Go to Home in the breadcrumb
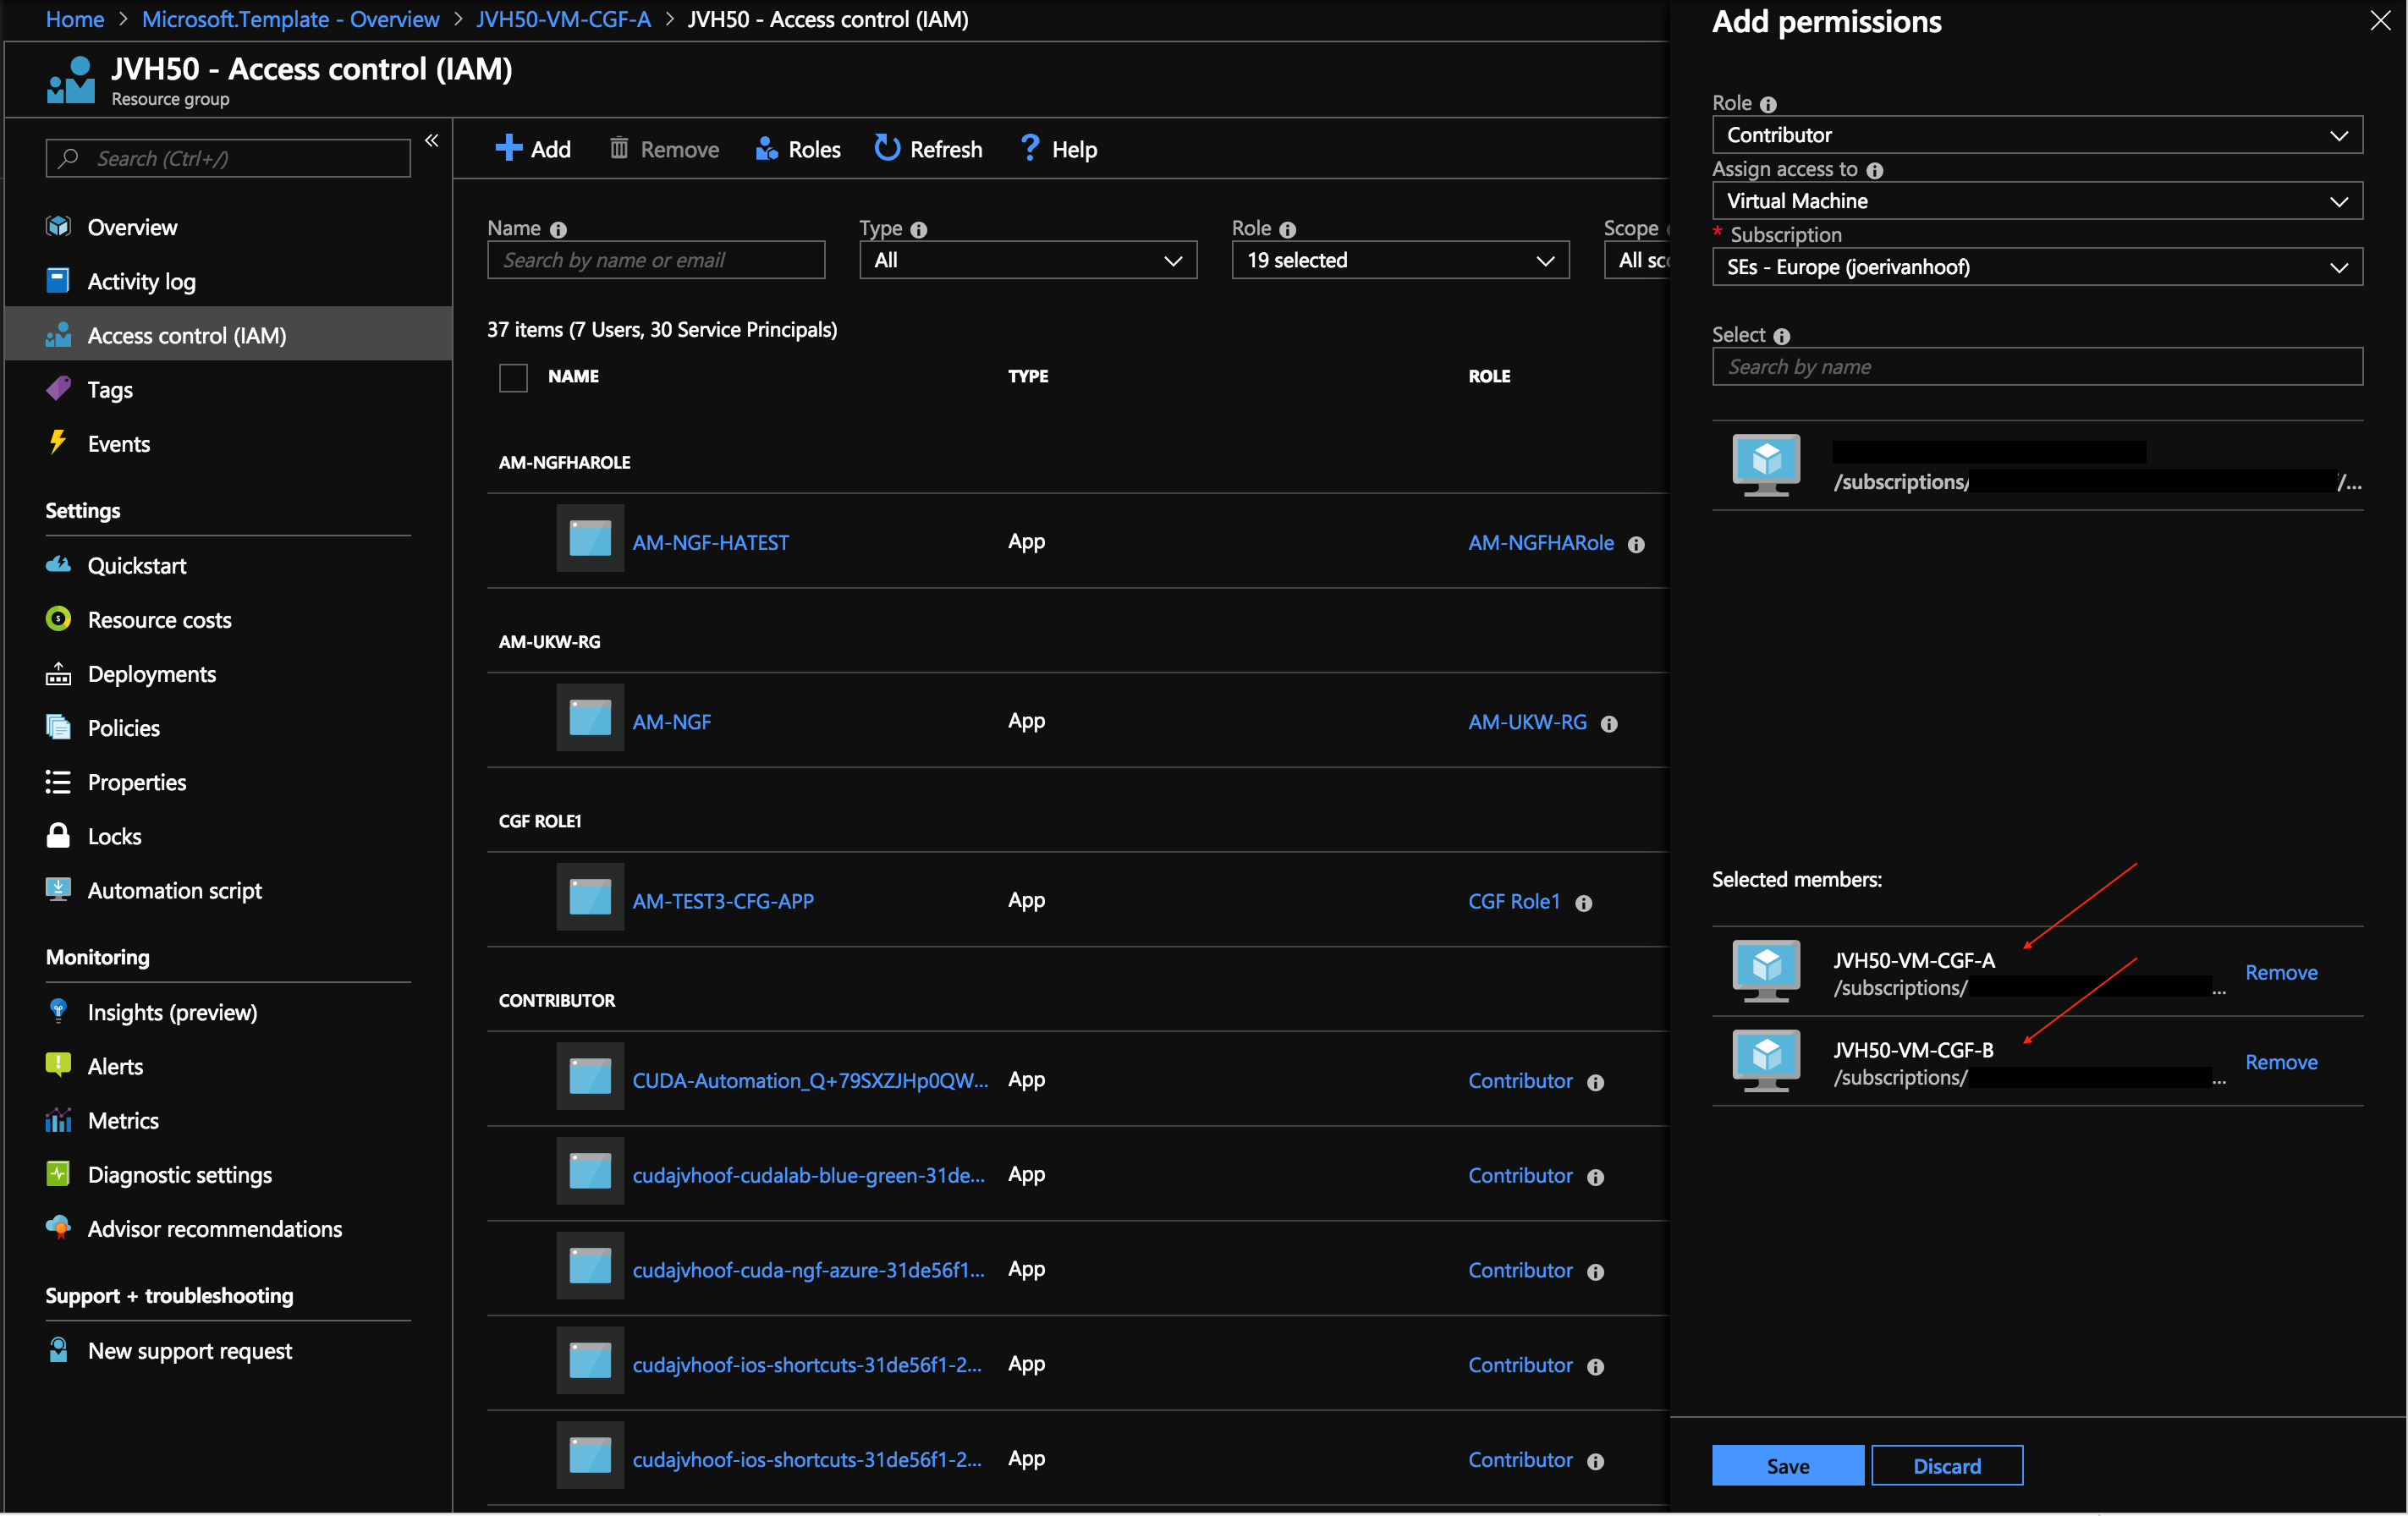 click(x=75, y=19)
